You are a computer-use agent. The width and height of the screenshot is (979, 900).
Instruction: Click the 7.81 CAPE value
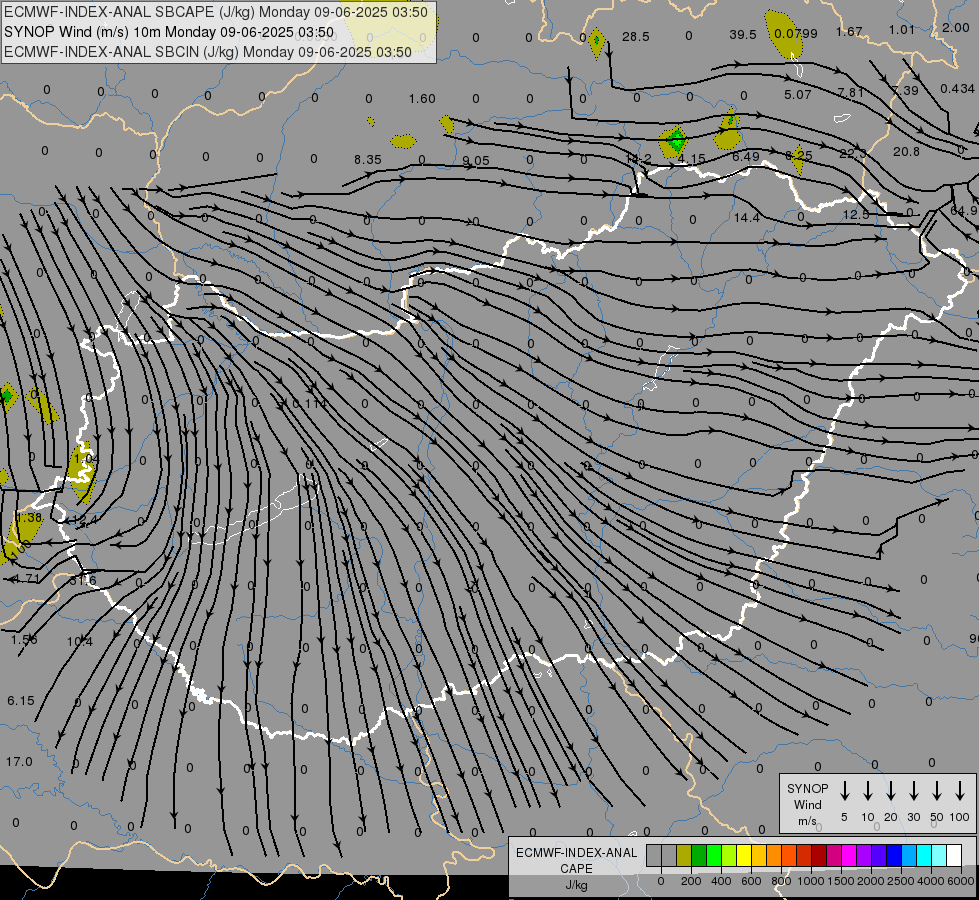(851, 92)
